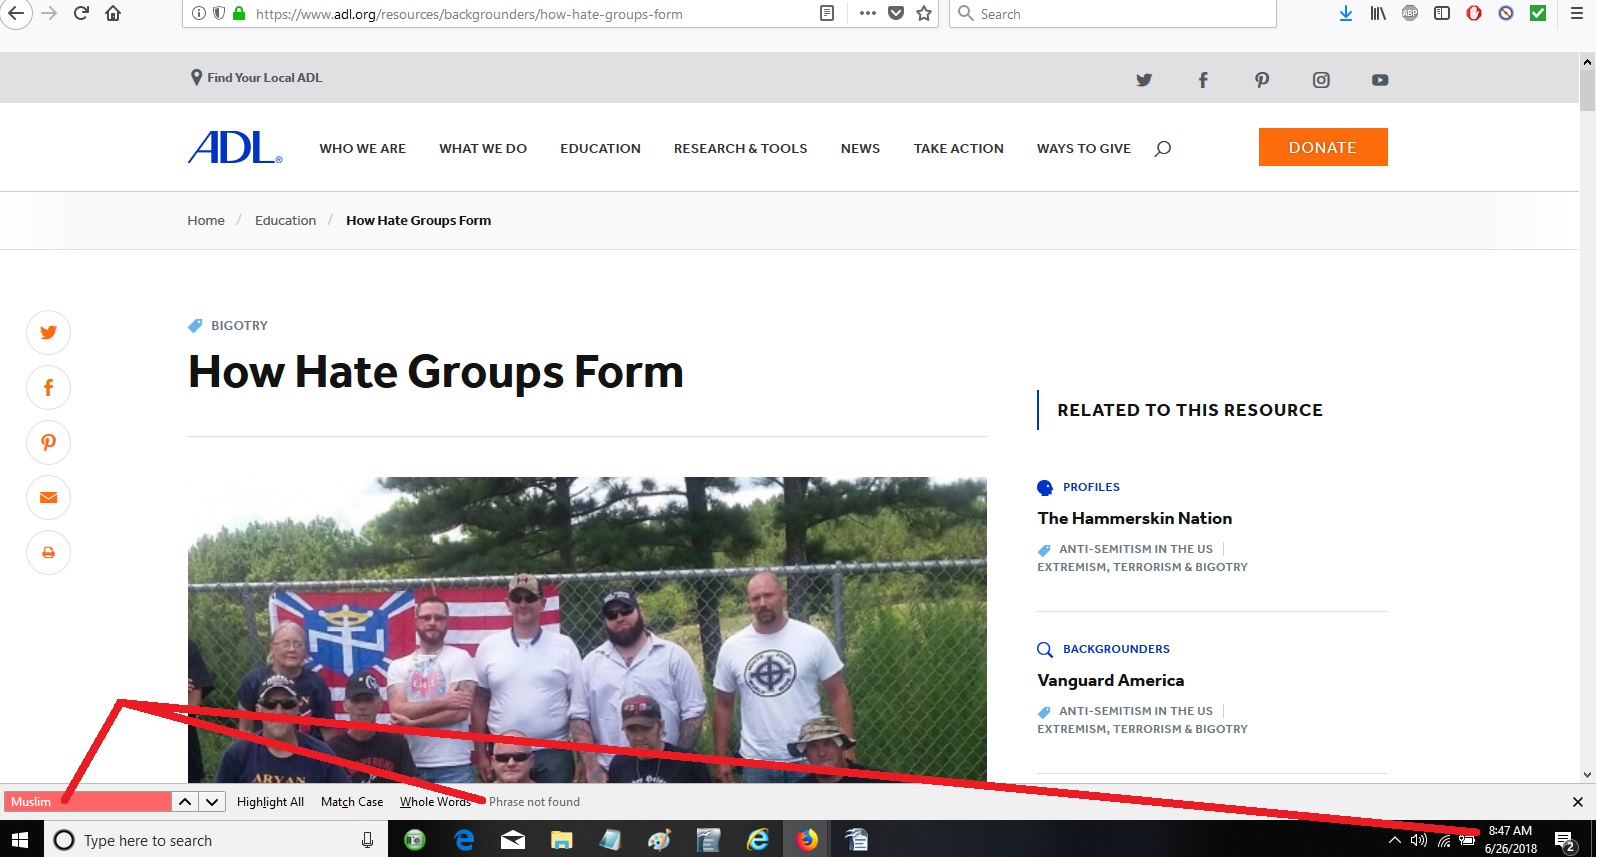Click the article group photo

point(587,630)
